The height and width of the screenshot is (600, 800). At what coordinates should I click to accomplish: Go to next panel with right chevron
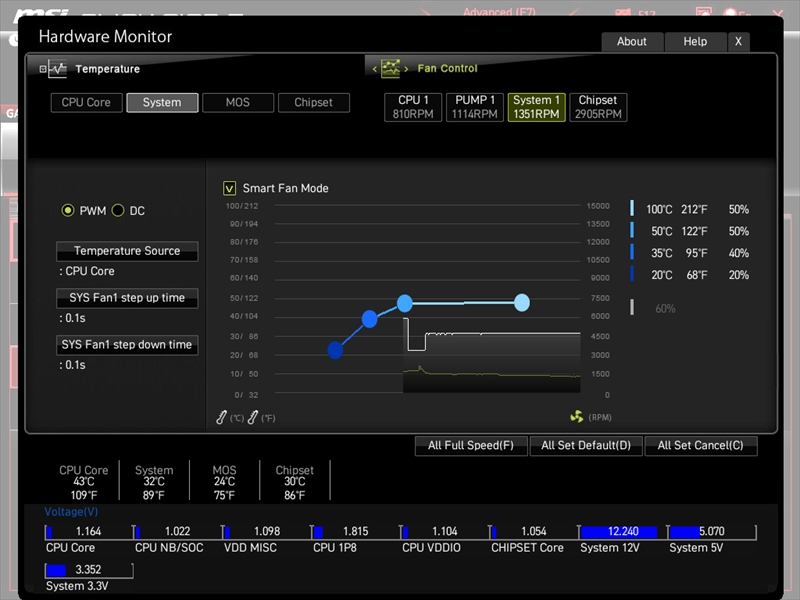tap(406, 69)
